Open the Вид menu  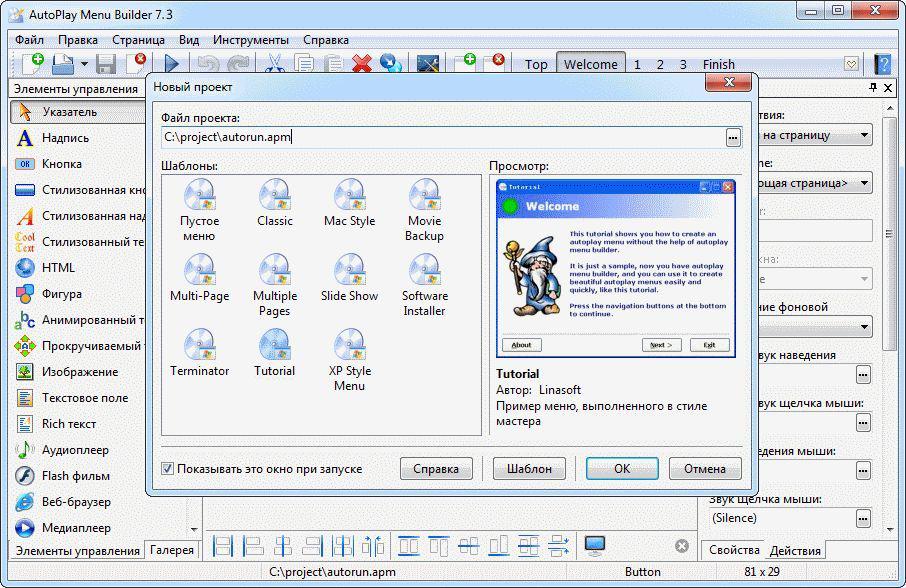tap(189, 40)
